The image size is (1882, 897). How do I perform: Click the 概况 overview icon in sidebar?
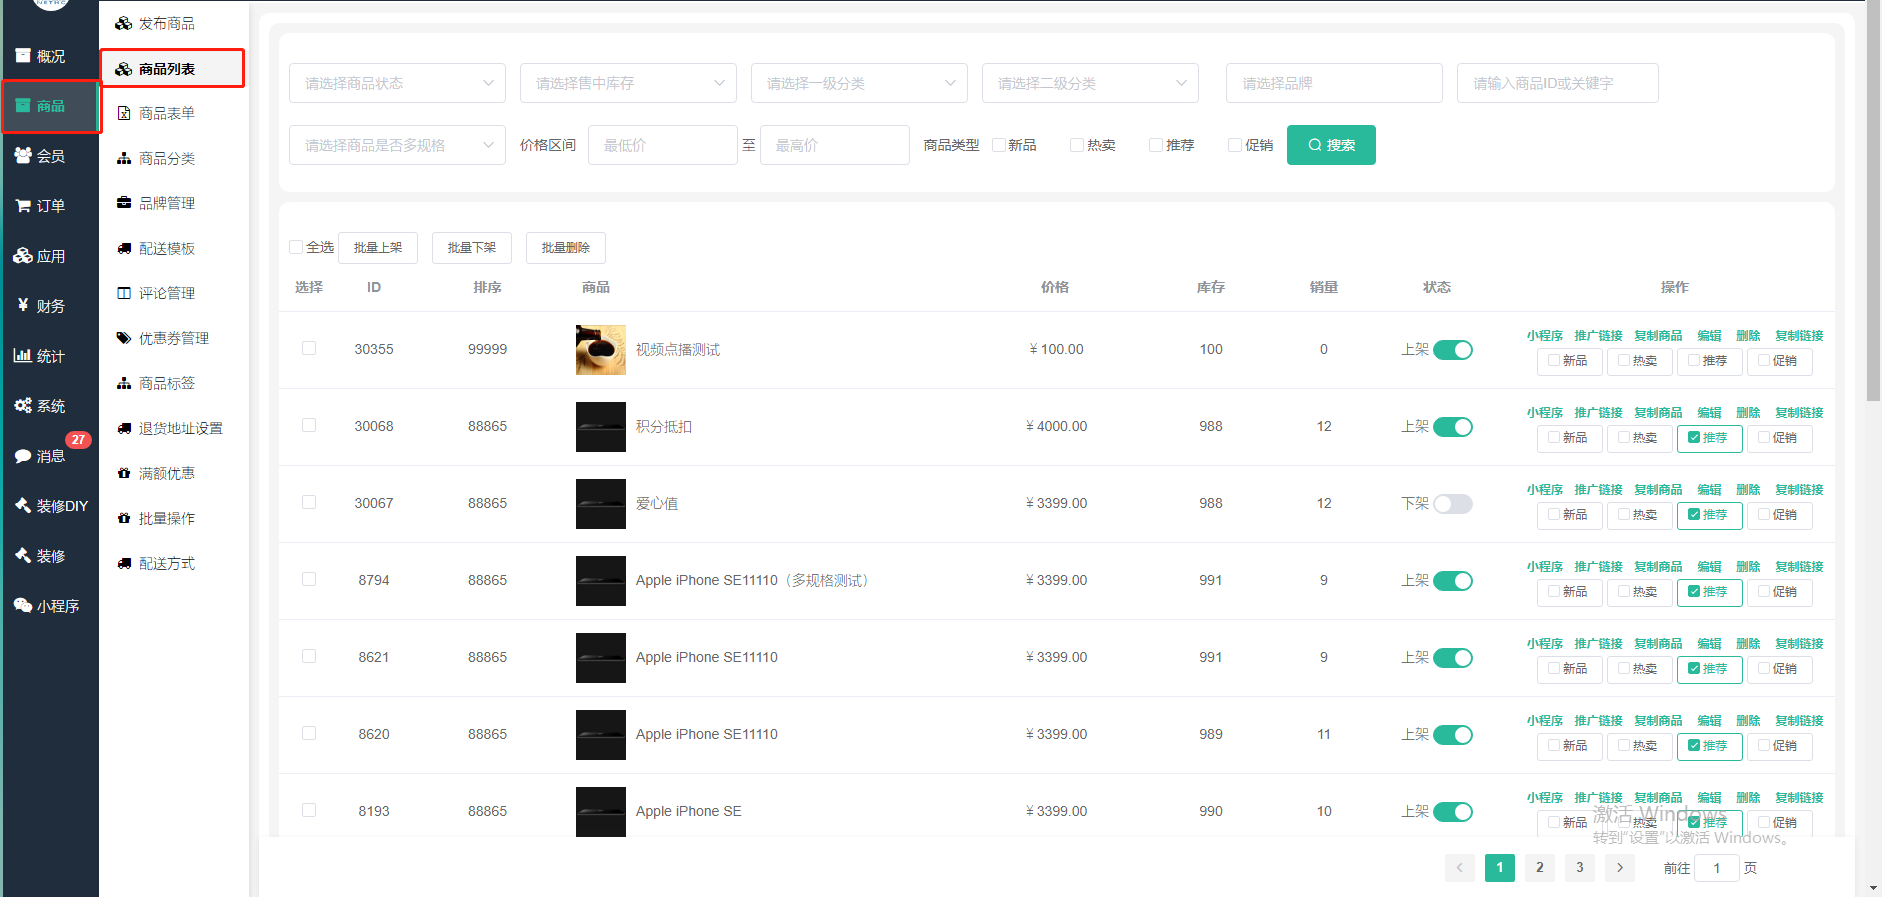tap(22, 56)
